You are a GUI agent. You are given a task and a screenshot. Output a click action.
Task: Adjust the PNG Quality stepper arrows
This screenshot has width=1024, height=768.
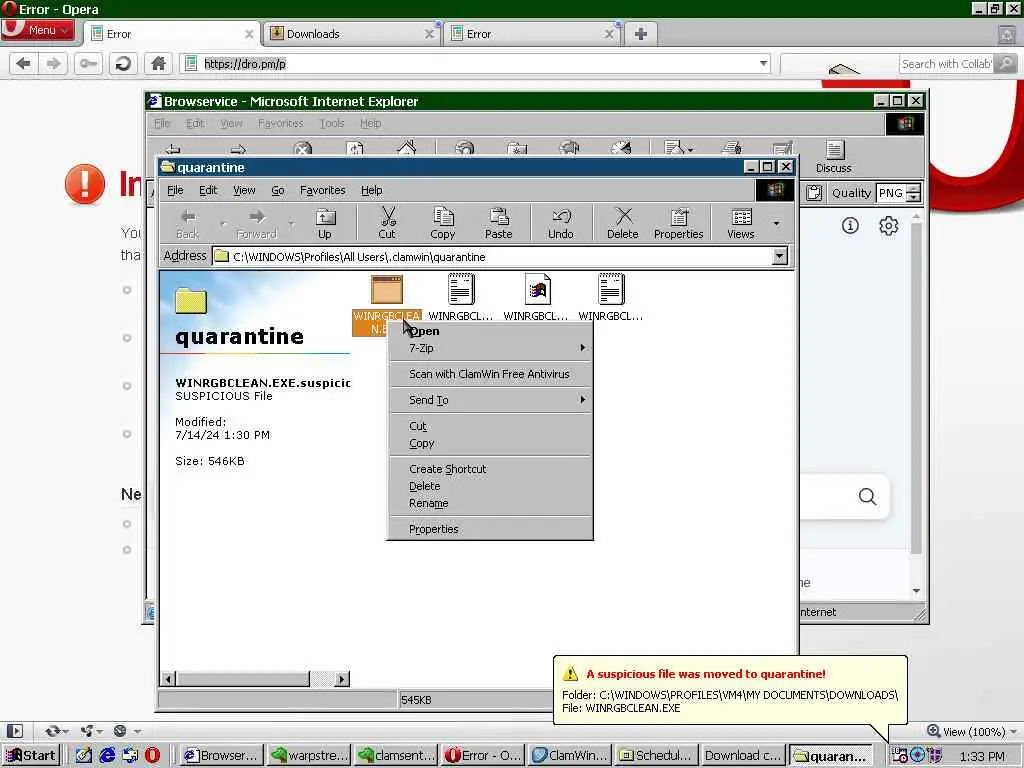click(914, 193)
